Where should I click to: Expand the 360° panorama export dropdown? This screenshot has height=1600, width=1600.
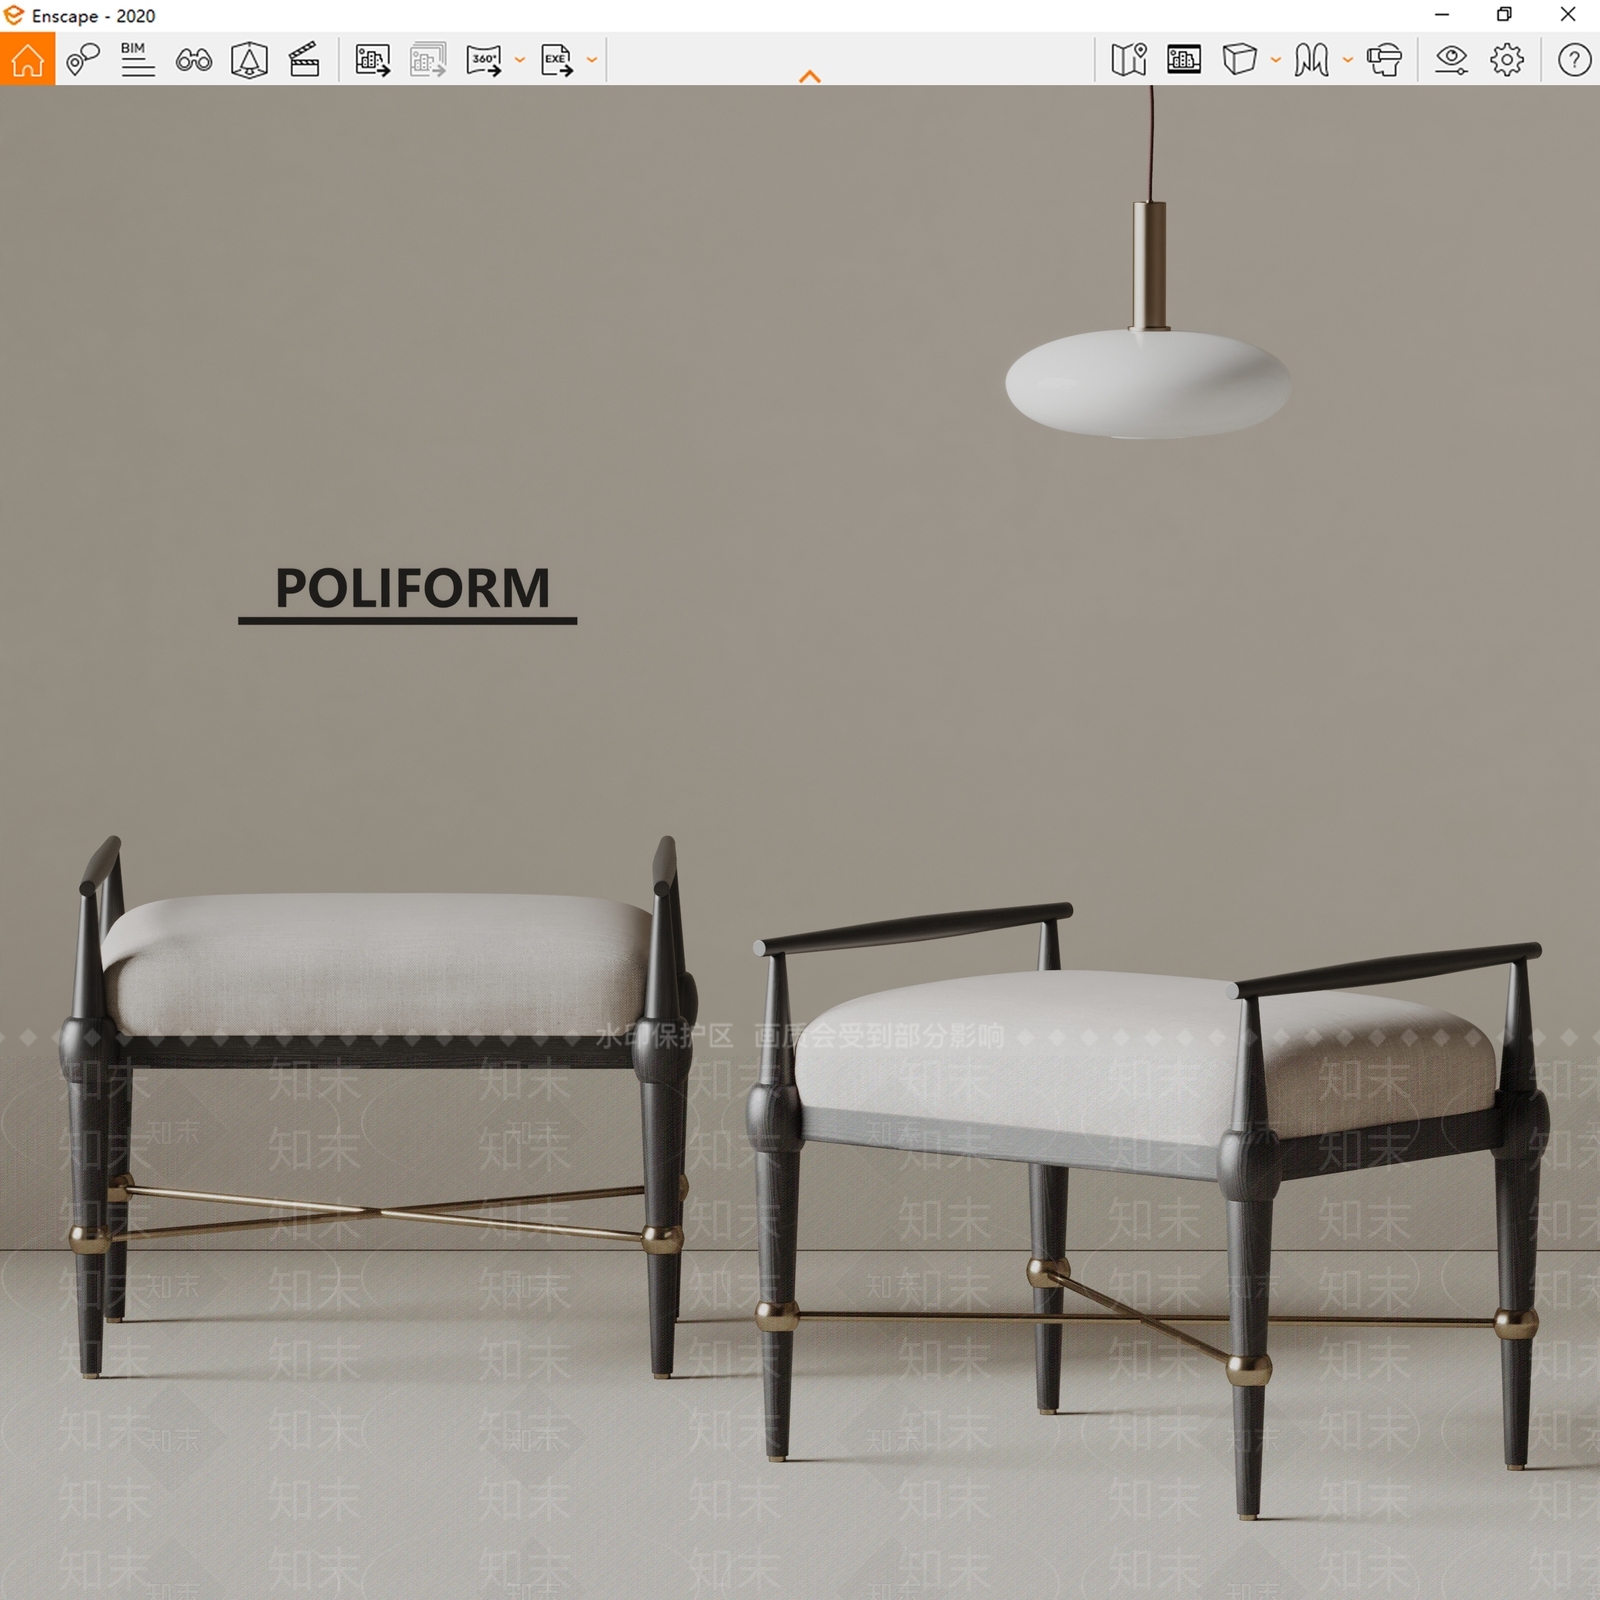pos(520,60)
